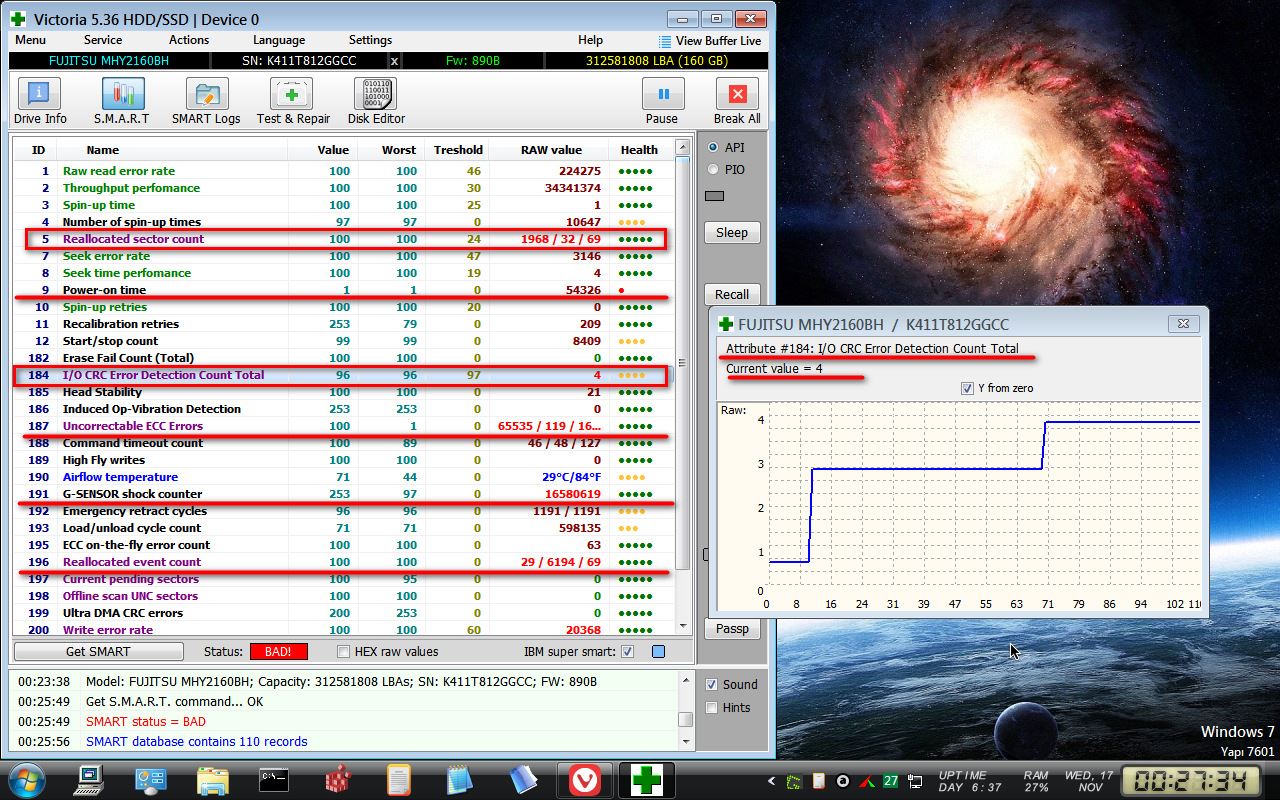Open the orange notepad taskbar icon
Screen dimensions: 1280x800
(398, 779)
